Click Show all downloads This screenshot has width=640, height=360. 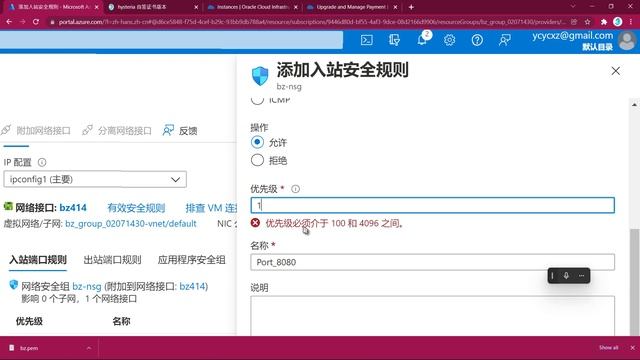(608, 348)
